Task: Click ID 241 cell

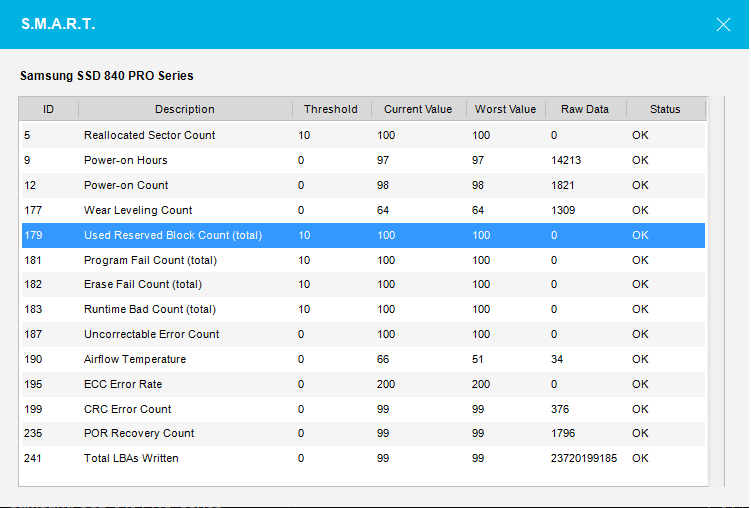Action: coord(33,458)
